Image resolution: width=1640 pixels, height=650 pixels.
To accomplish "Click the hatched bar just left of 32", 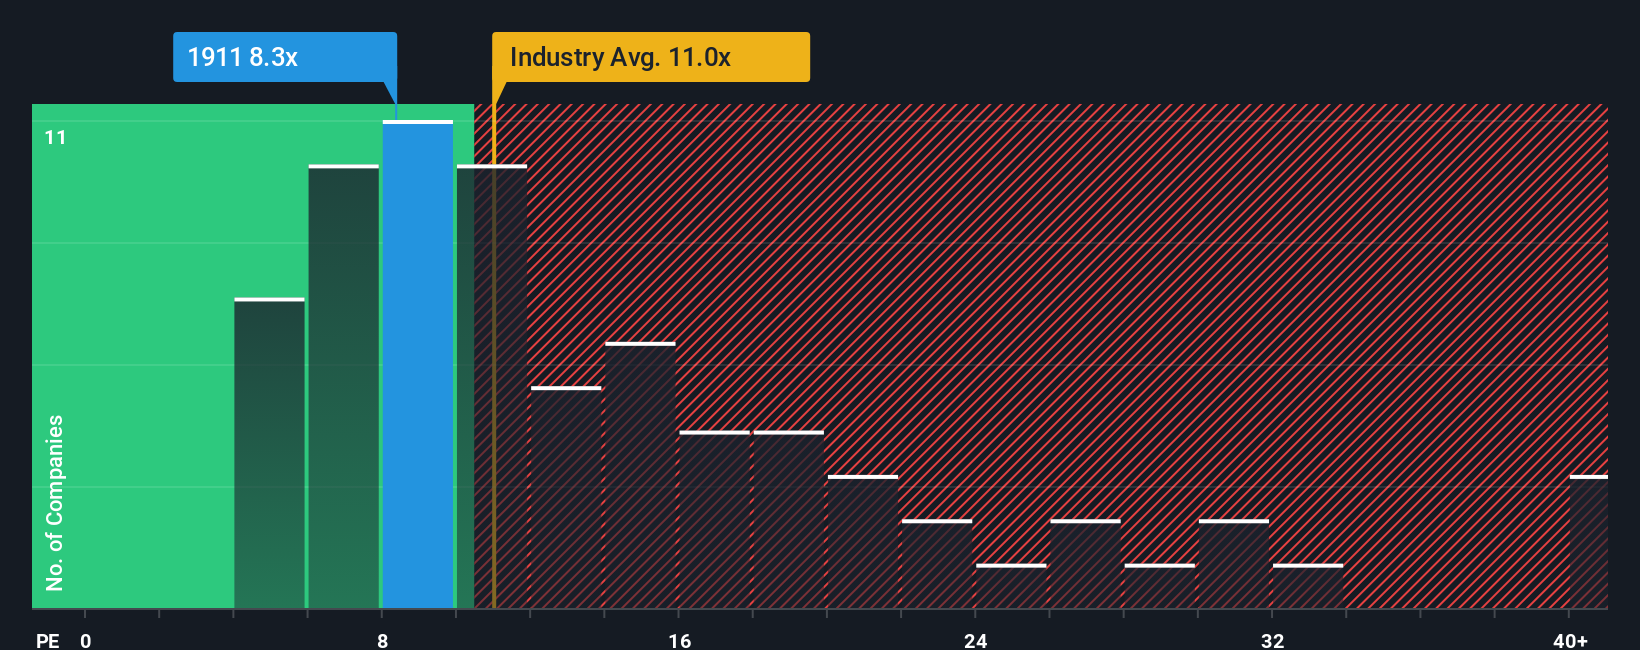I will (1234, 564).
